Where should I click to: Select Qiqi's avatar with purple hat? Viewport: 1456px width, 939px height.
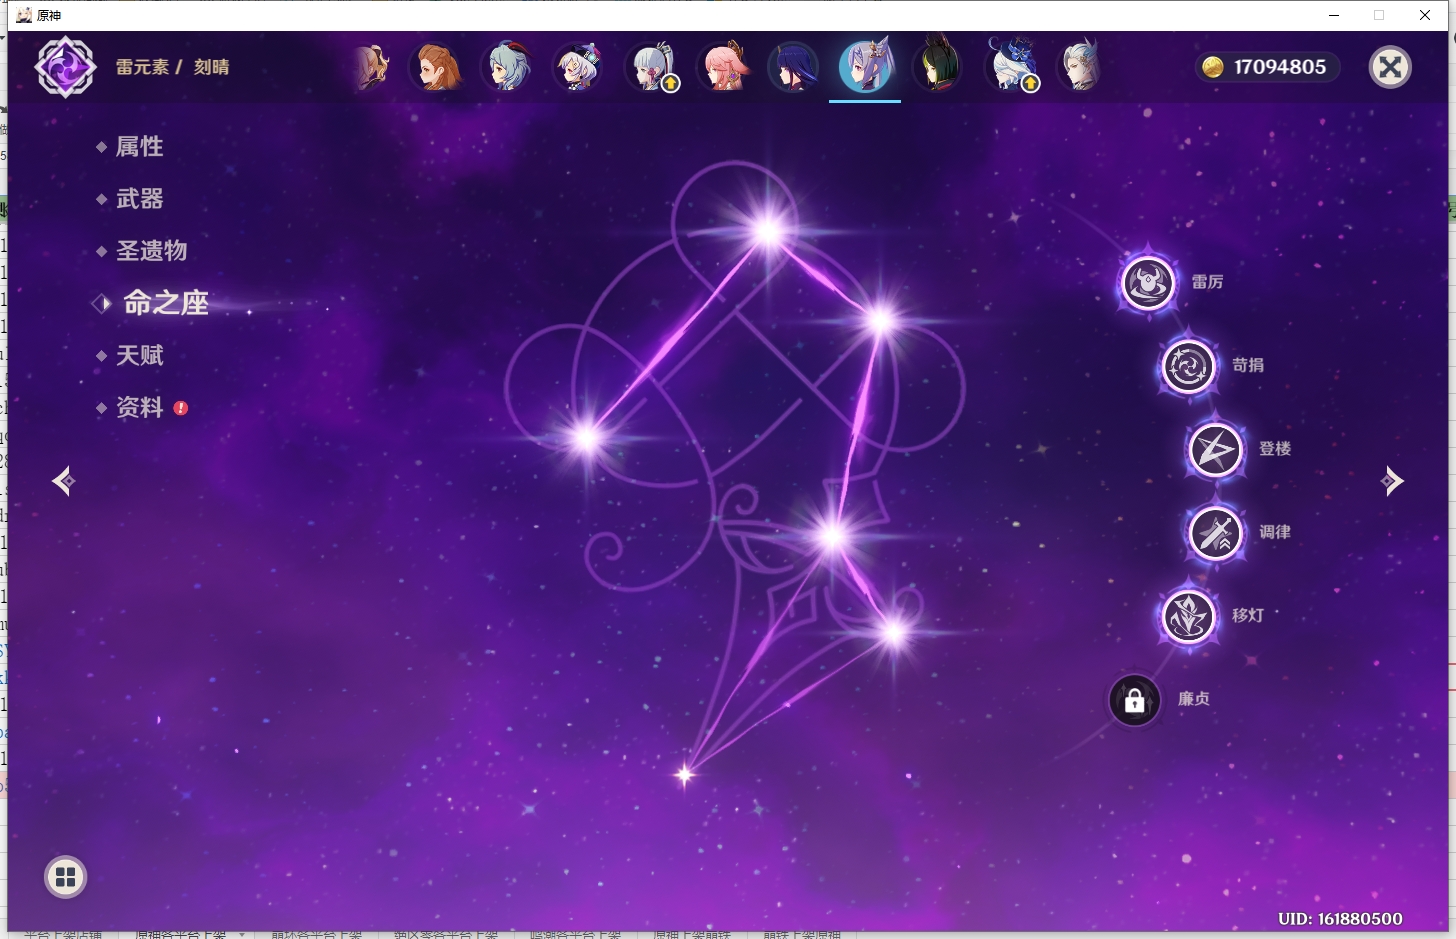tap(579, 67)
